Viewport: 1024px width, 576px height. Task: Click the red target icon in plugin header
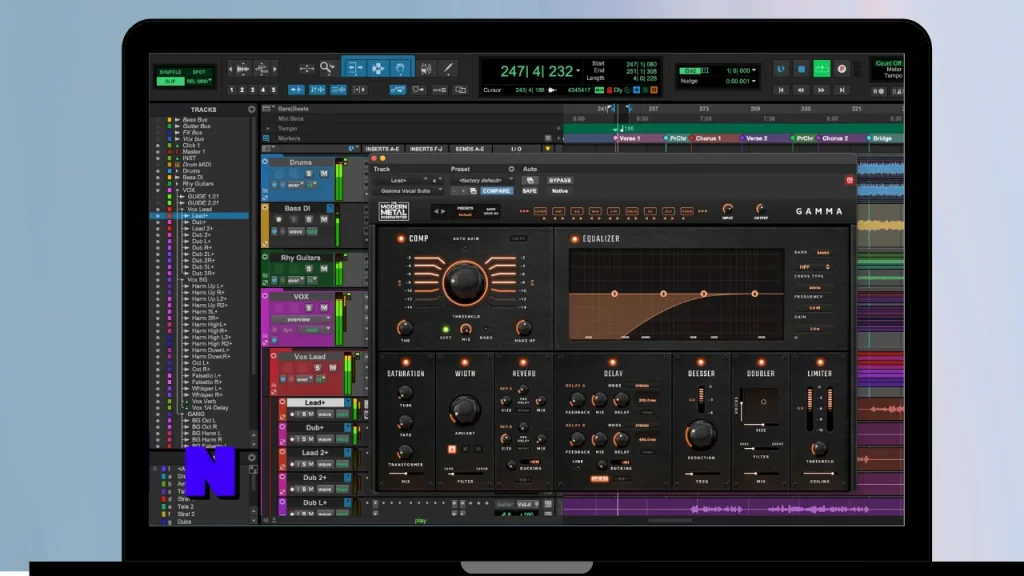(849, 180)
